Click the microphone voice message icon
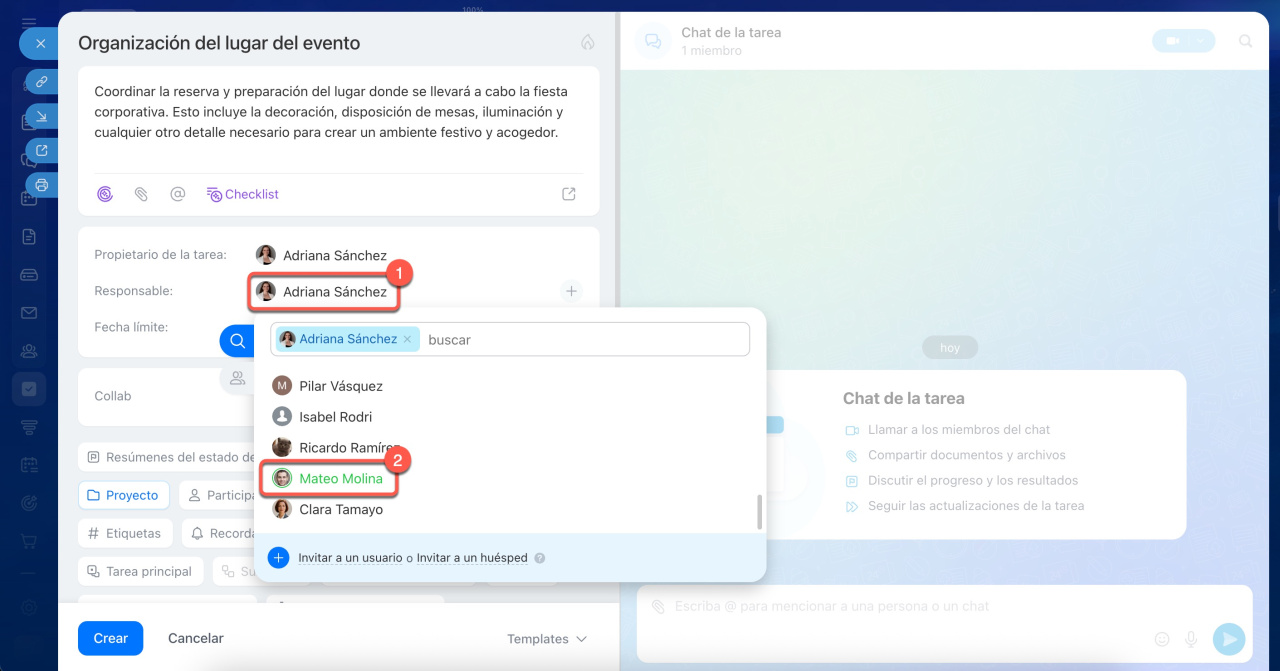The width and height of the screenshot is (1280, 671). tap(1191, 638)
